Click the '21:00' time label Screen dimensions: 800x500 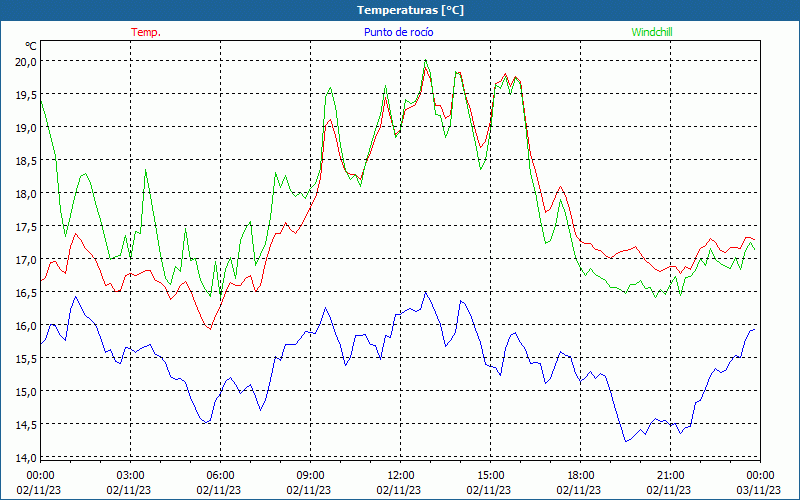pyautogui.click(x=670, y=475)
